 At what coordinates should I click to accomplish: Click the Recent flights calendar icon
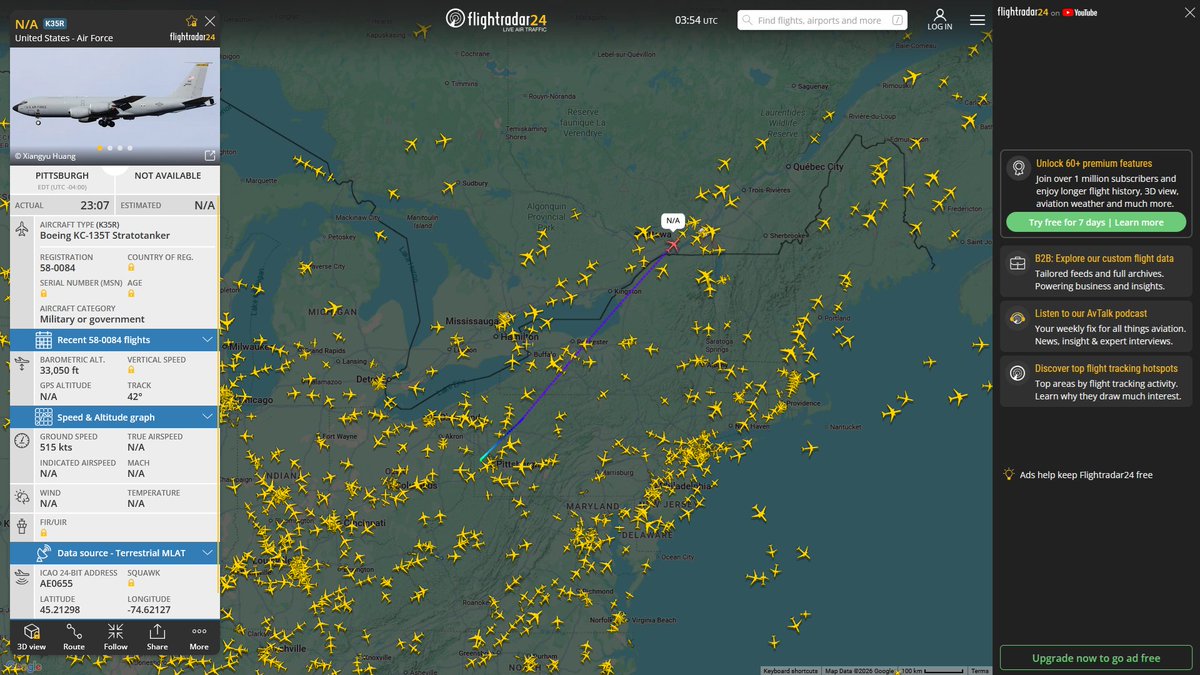43,340
